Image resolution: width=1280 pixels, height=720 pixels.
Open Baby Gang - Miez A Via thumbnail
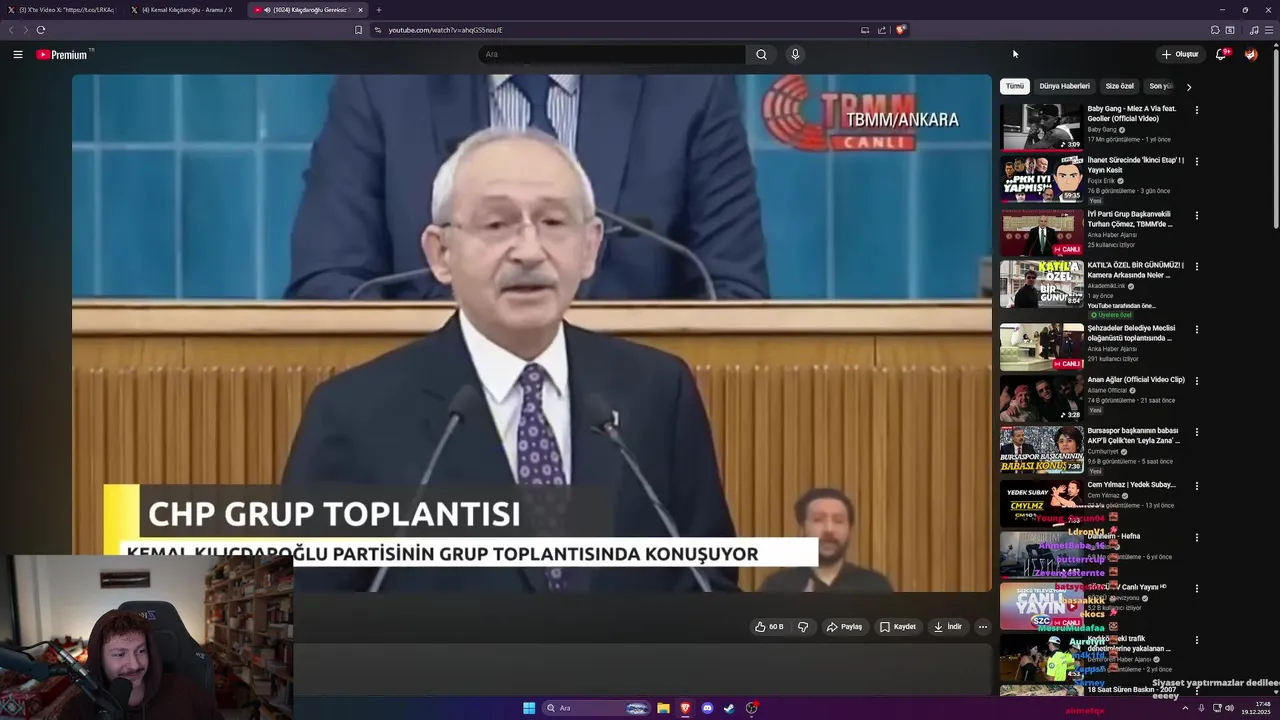pyautogui.click(x=1041, y=127)
